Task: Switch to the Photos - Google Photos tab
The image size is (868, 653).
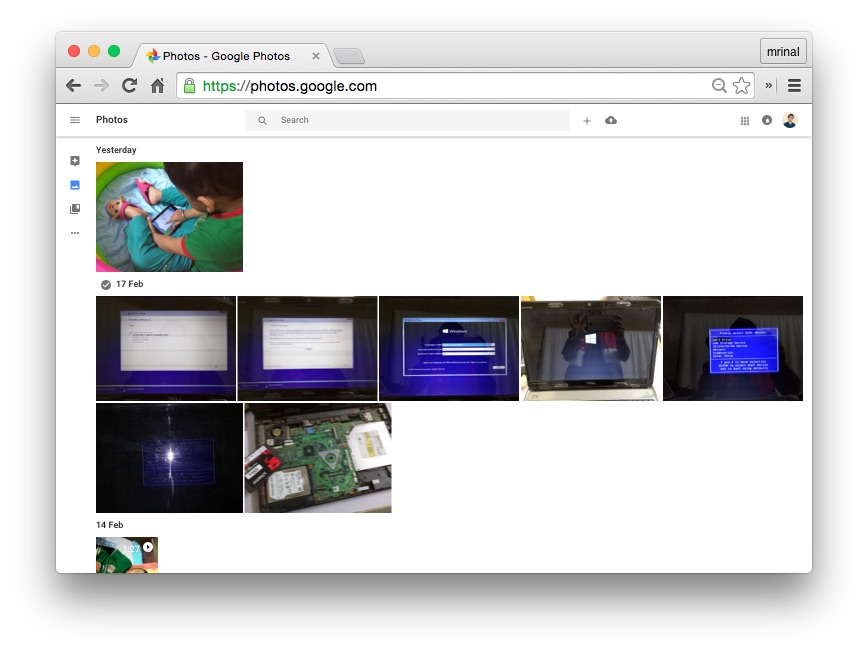Action: pos(227,56)
